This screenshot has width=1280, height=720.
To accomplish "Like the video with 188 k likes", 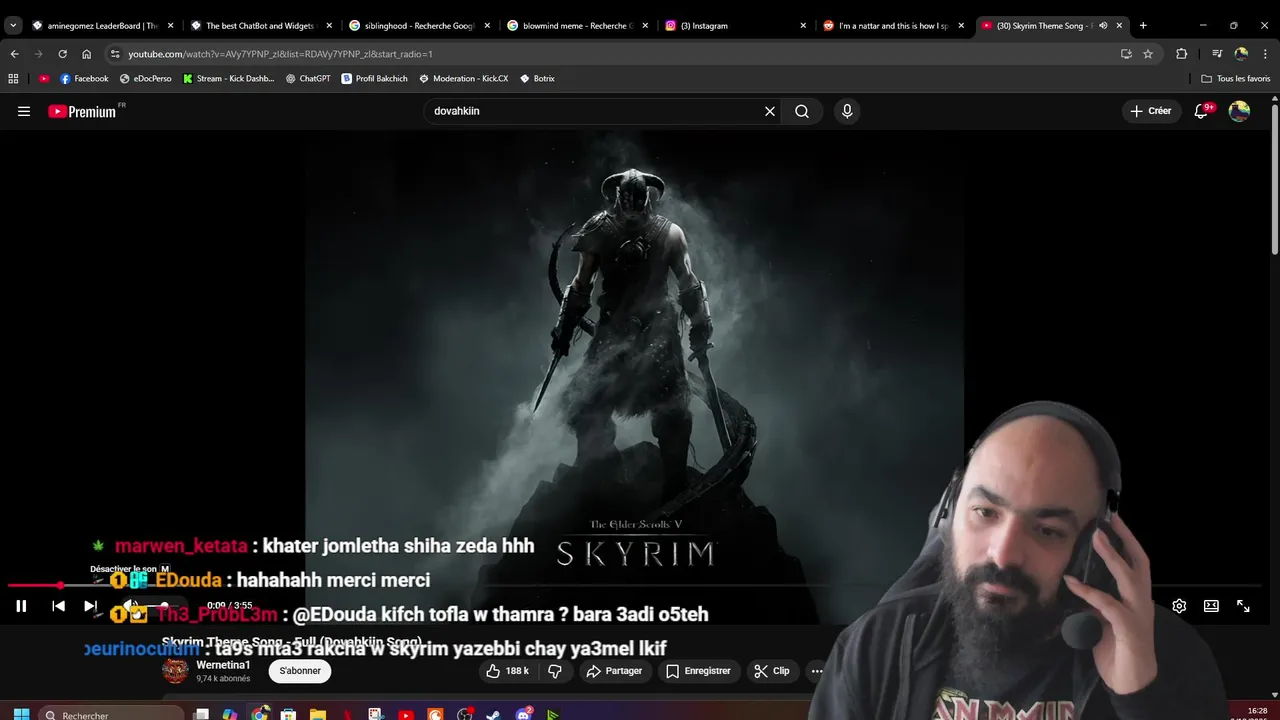I will 507,671.
